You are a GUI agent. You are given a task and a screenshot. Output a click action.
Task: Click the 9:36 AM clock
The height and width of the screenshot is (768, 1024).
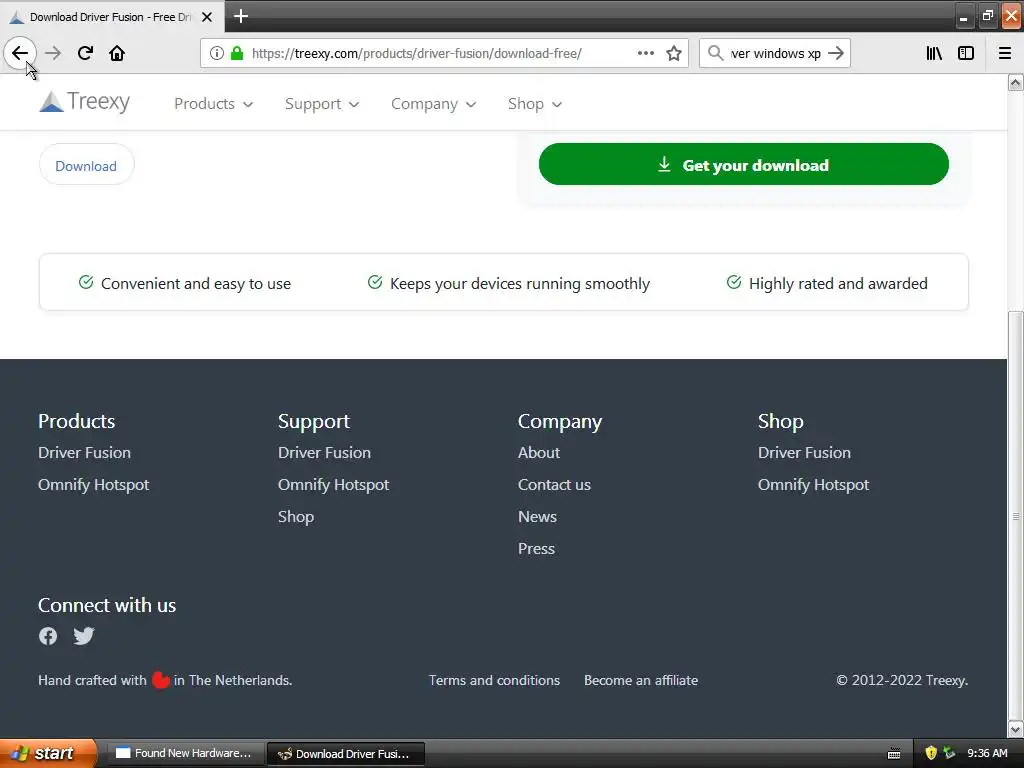(987, 753)
